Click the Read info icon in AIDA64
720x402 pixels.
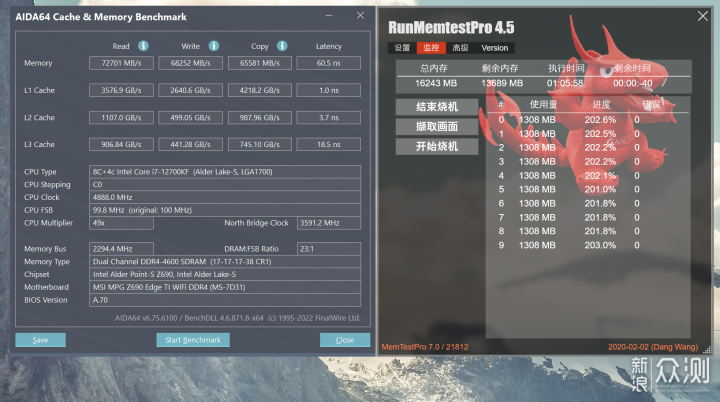(x=143, y=46)
